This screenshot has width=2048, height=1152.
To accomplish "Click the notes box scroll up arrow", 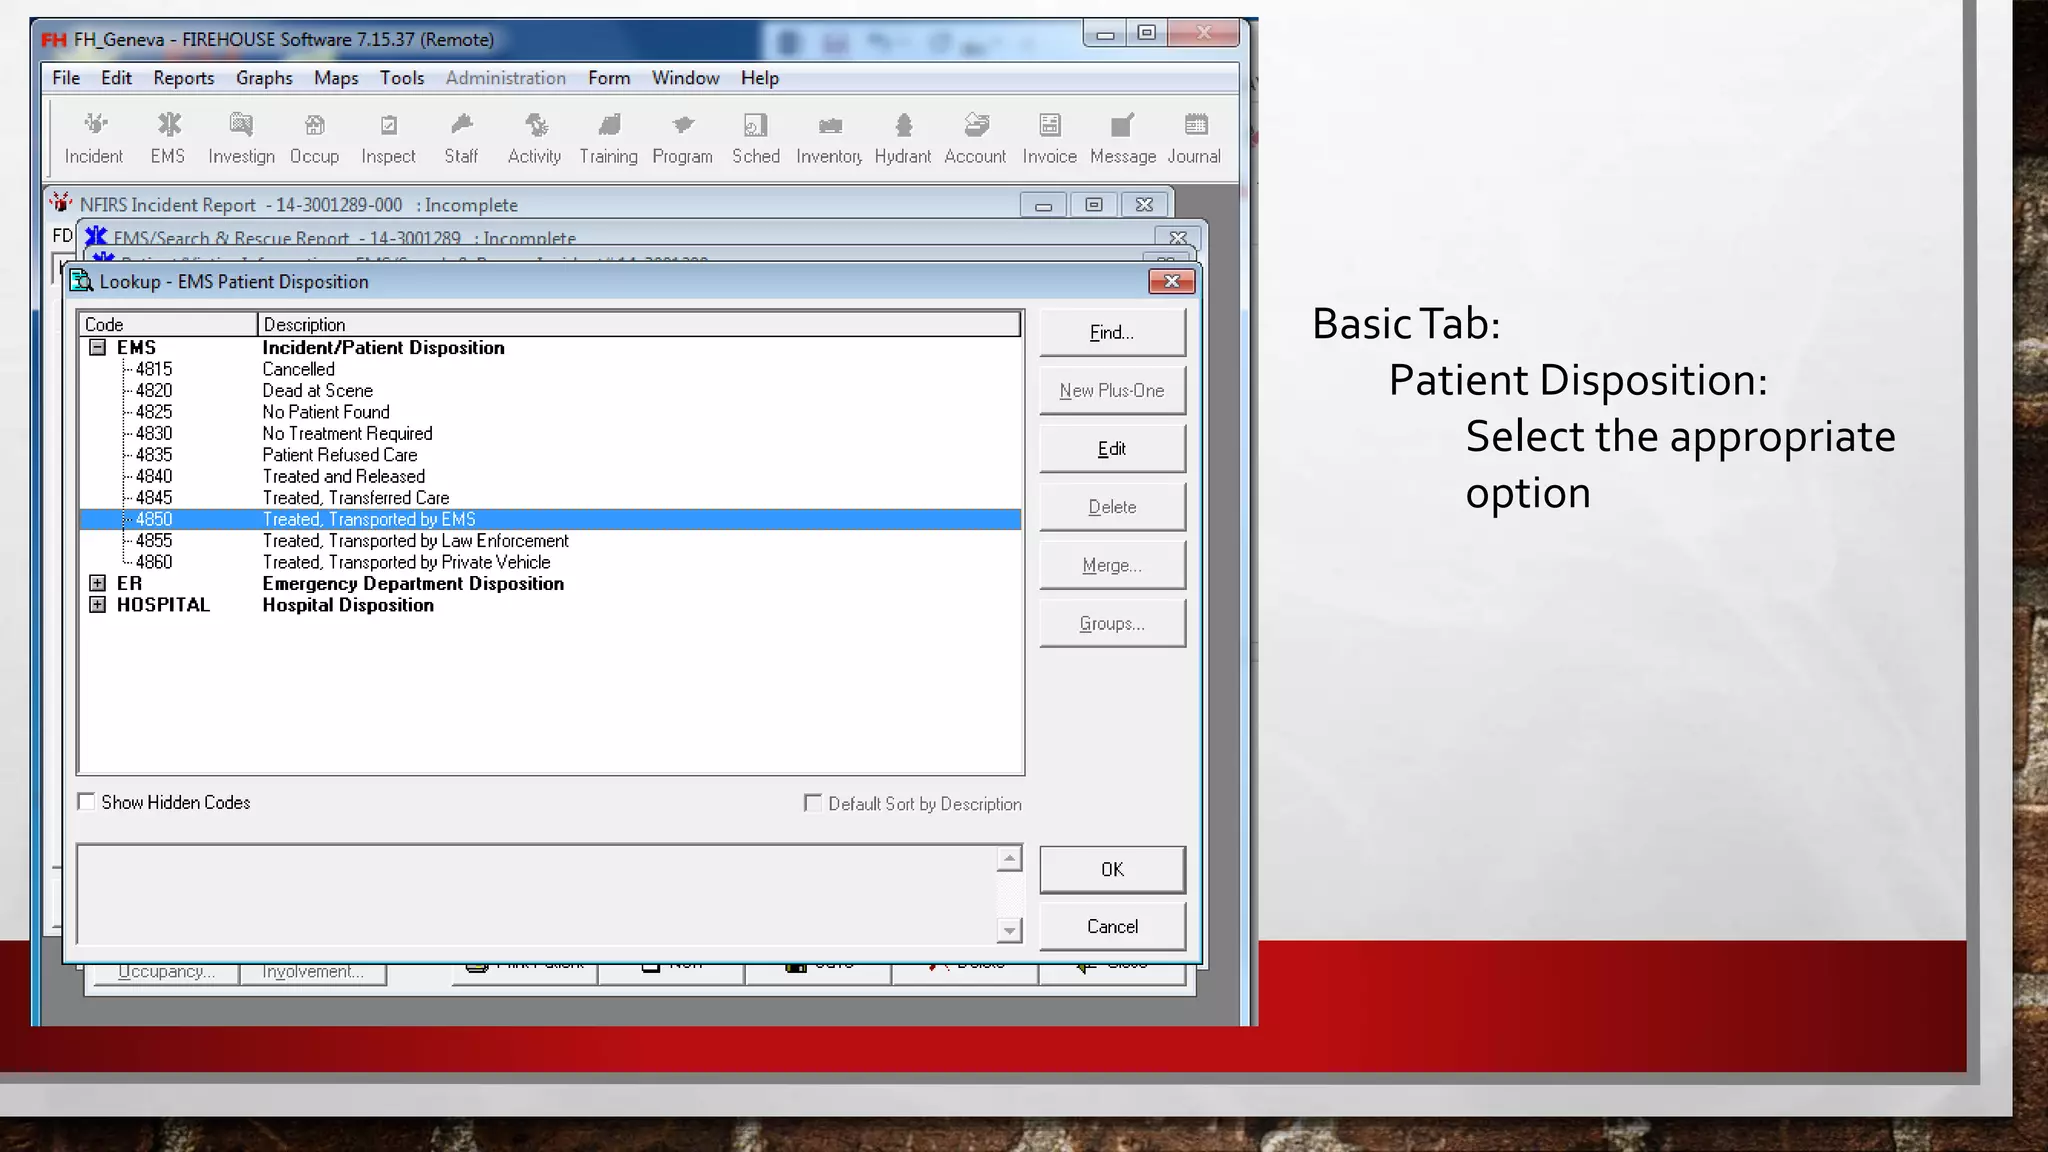I will (1010, 858).
